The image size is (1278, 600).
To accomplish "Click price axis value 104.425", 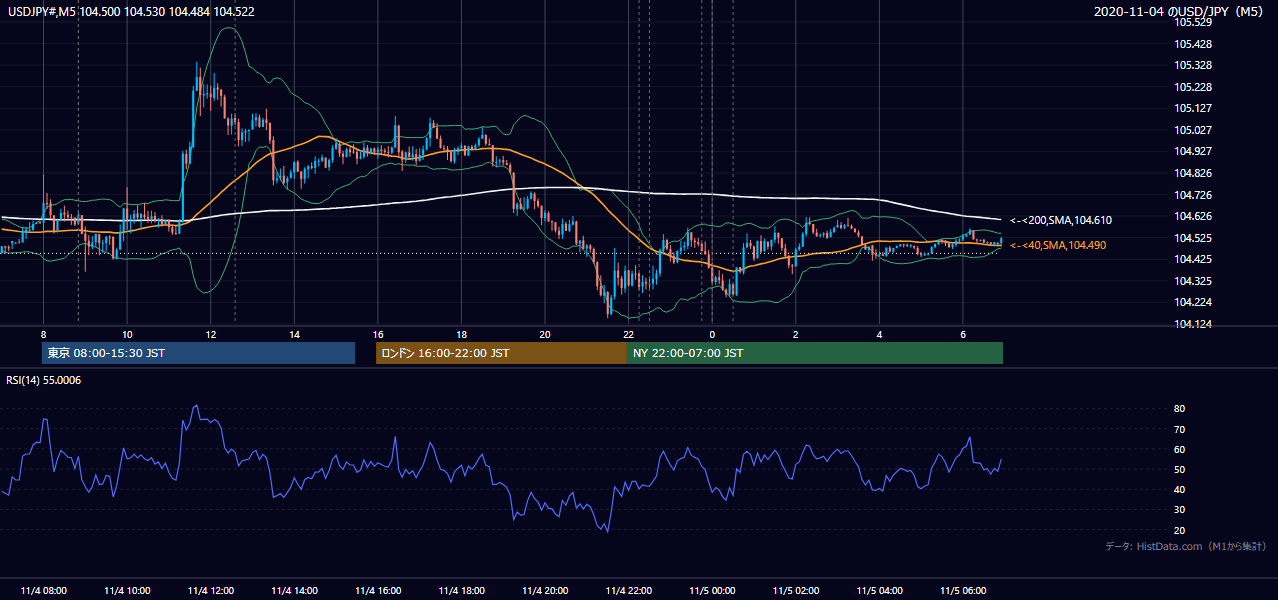I will 1193,259.
